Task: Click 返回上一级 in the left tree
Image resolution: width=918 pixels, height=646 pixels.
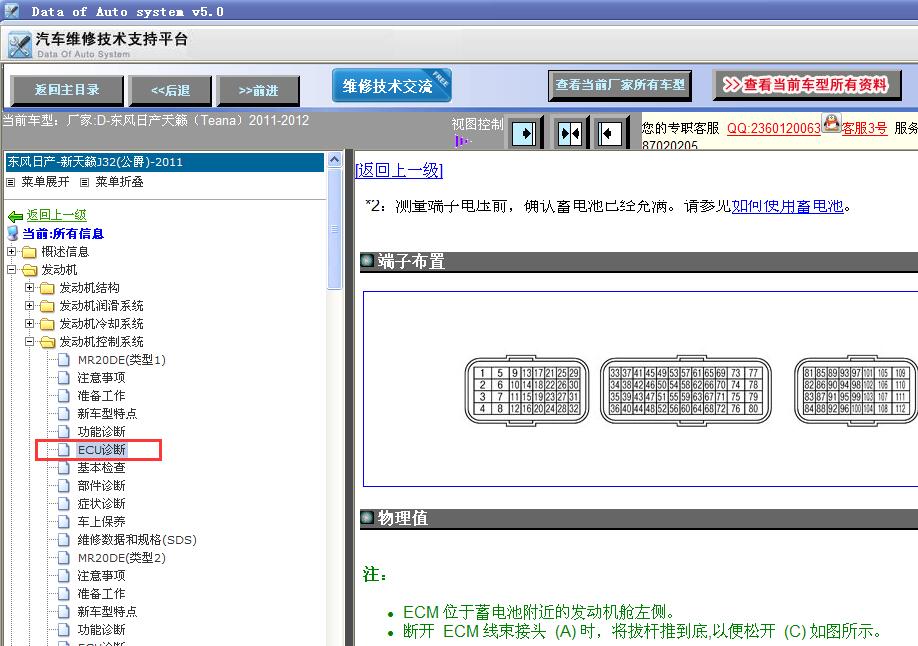Action: point(56,216)
